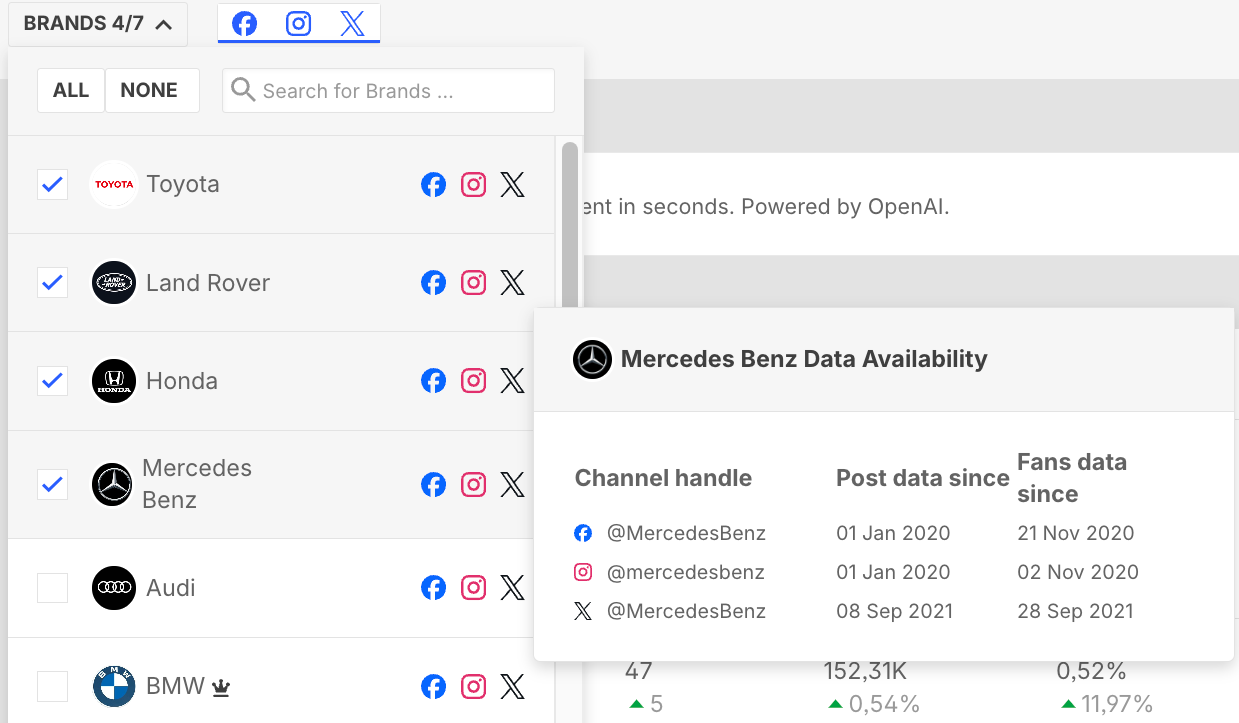
Task: Select the X platform tab at top
Action: (352, 23)
